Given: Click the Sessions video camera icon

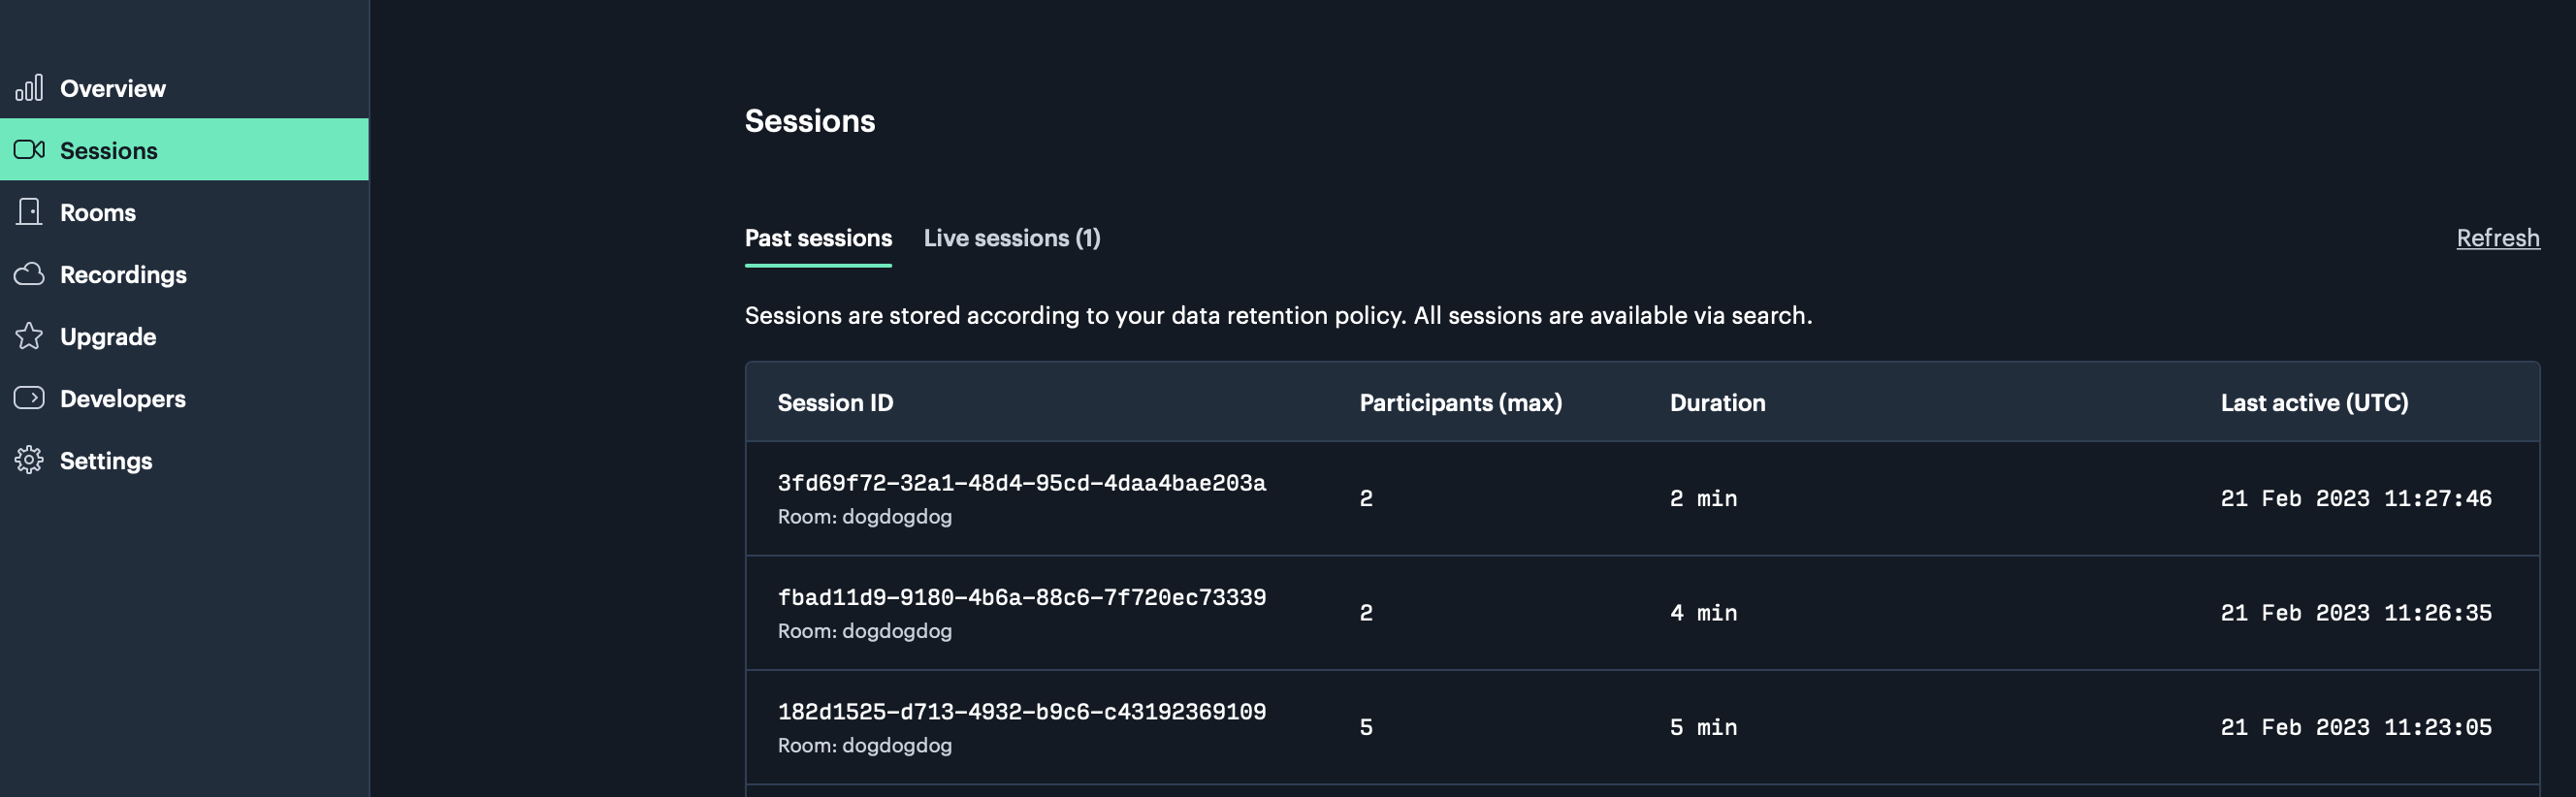Looking at the screenshot, I should tap(29, 150).
